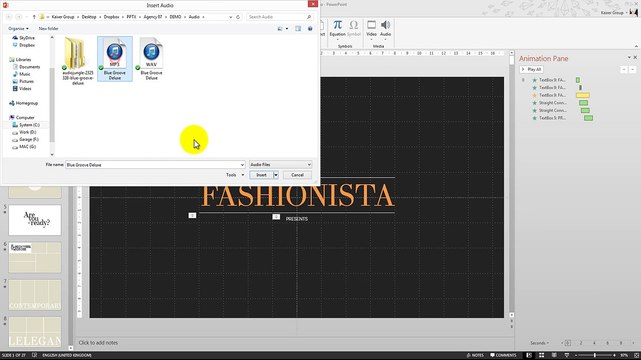This screenshot has height=360, width=641.
Task: Open Dropbox in the navigation pane
Action: pos(23,45)
